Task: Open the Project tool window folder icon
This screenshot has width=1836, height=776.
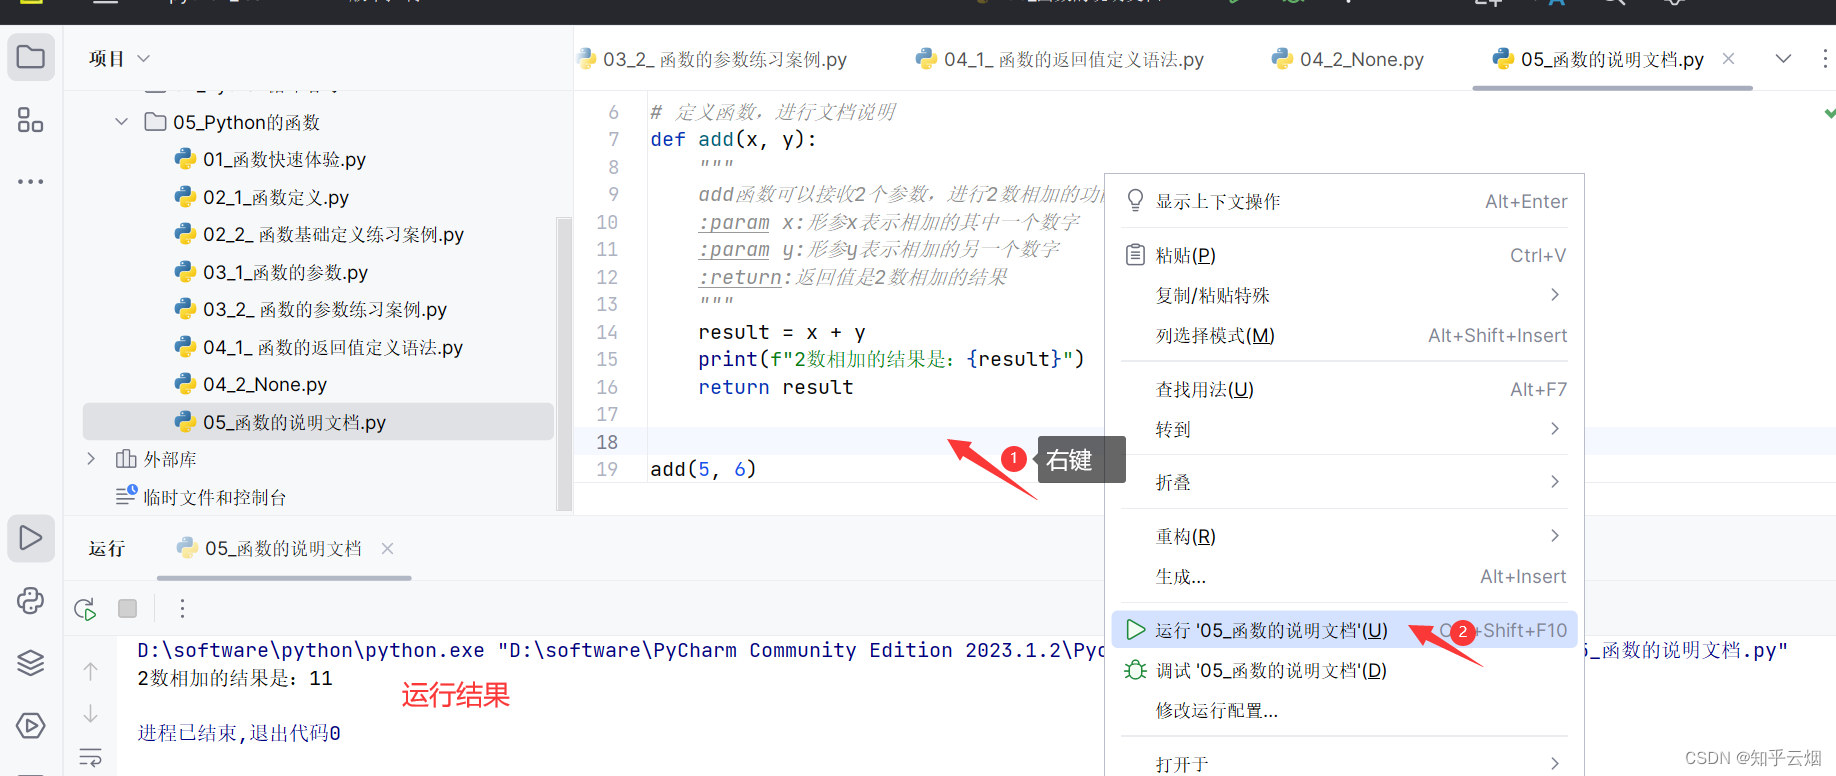Action: [x=31, y=57]
